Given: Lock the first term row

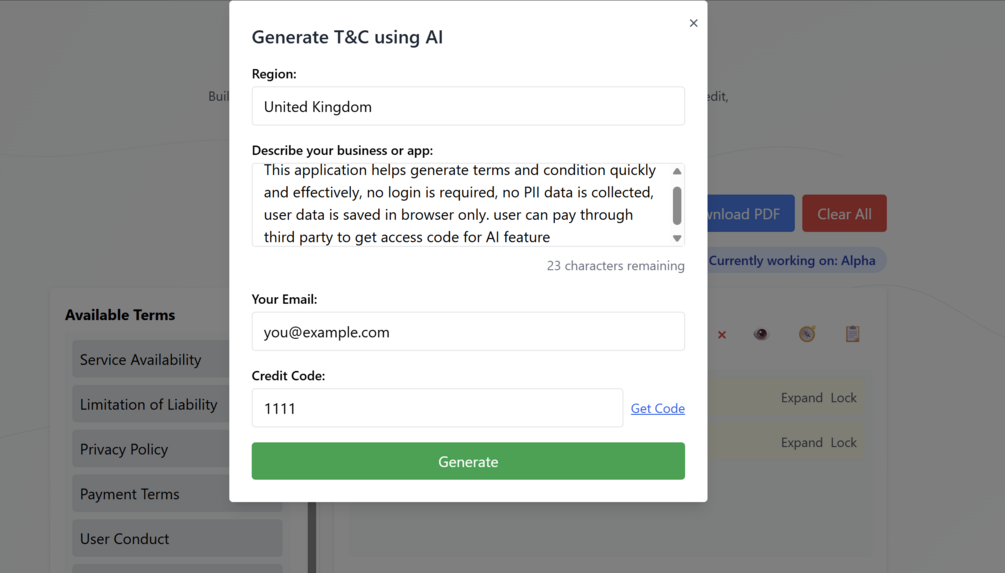Looking at the screenshot, I should pyautogui.click(x=843, y=398).
